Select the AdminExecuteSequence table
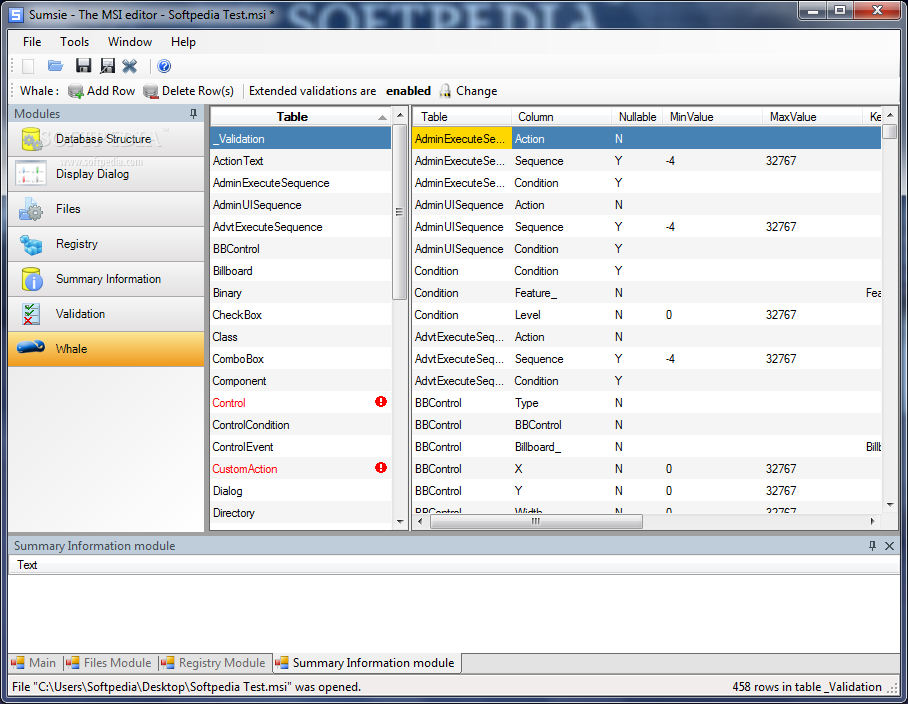Image resolution: width=908 pixels, height=704 pixels. [301, 183]
